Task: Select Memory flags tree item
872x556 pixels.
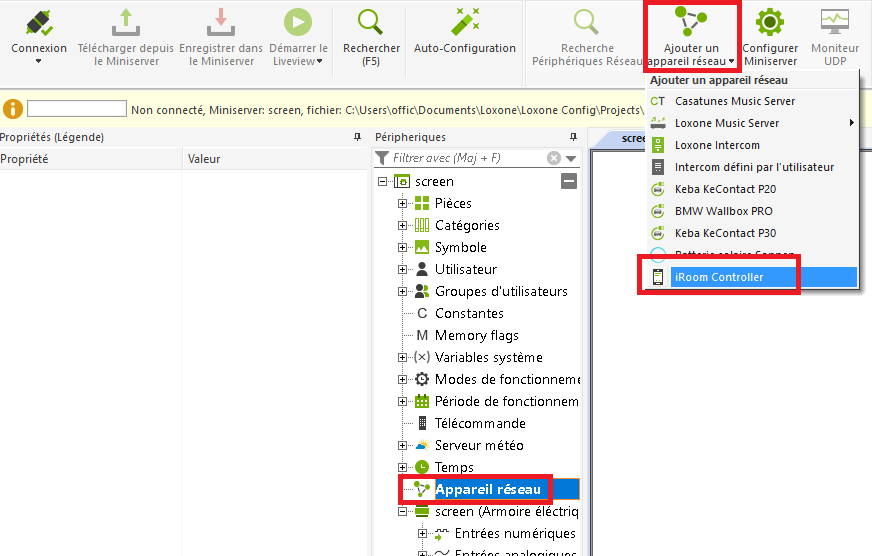Action: pos(476,336)
